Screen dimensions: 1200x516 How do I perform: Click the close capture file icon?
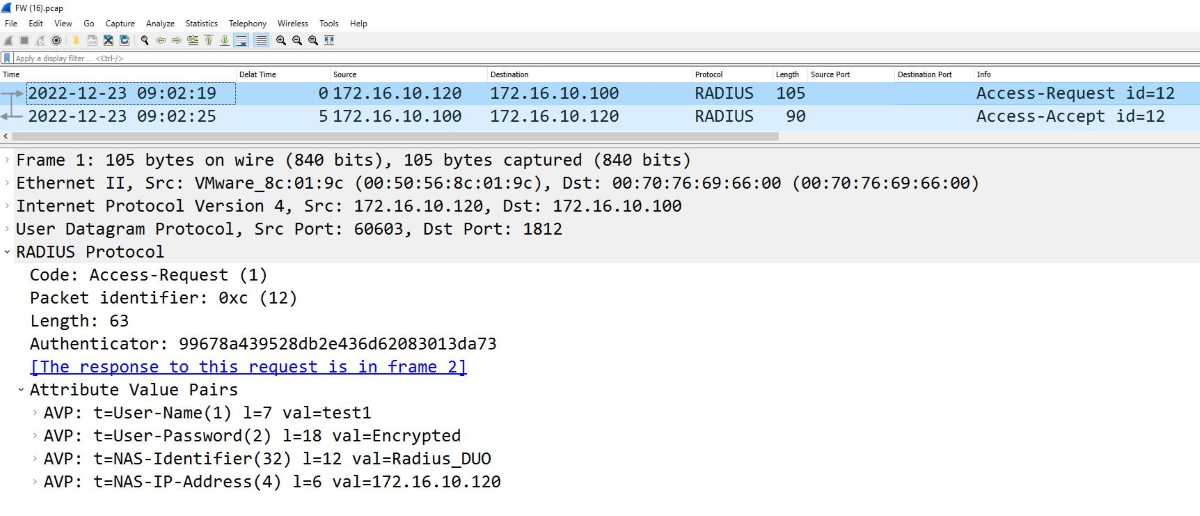(108, 40)
